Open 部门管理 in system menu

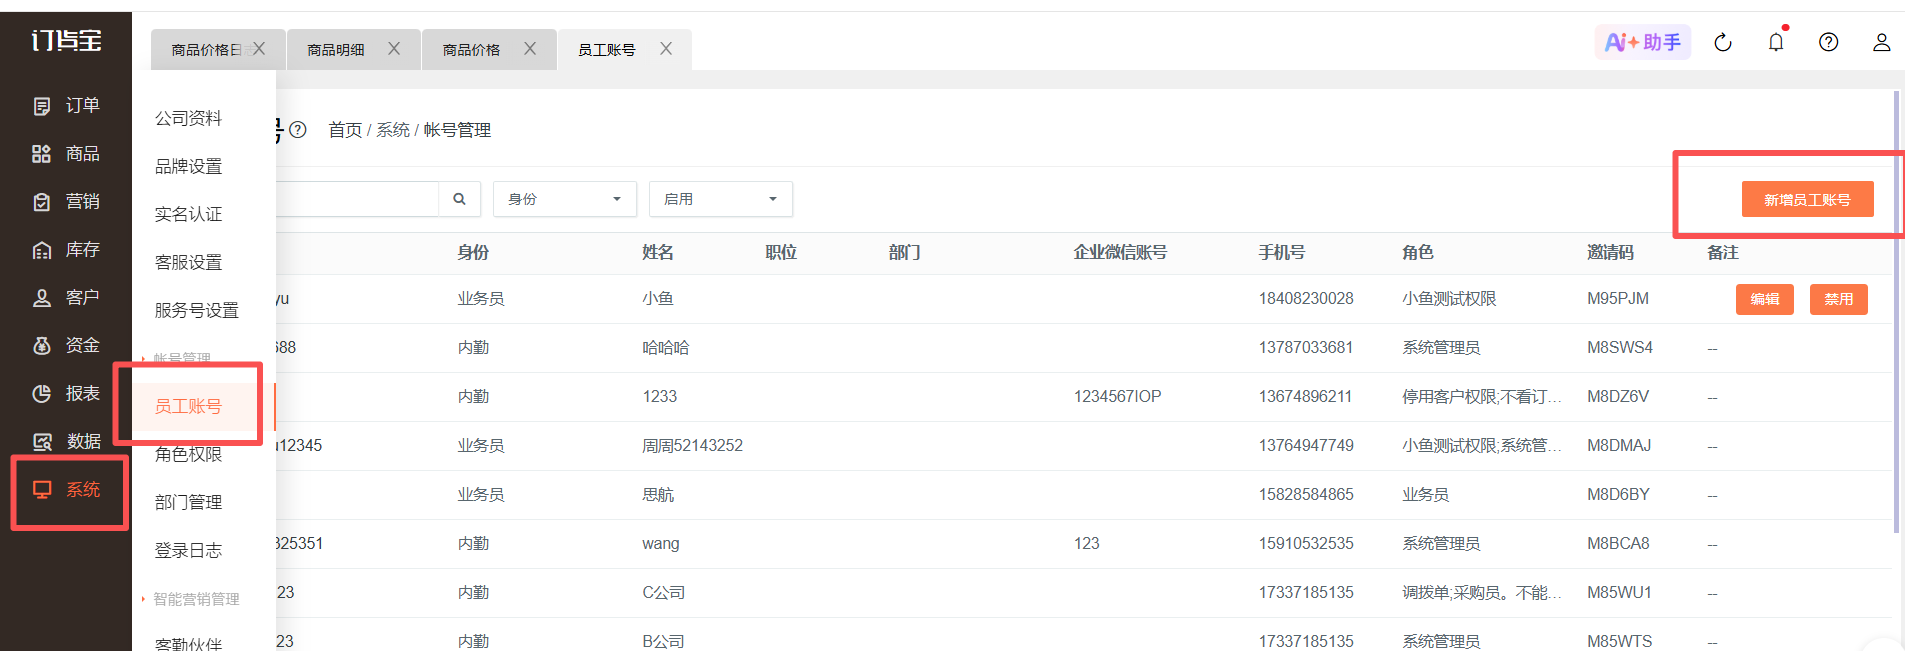pyautogui.click(x=189, y=502)
